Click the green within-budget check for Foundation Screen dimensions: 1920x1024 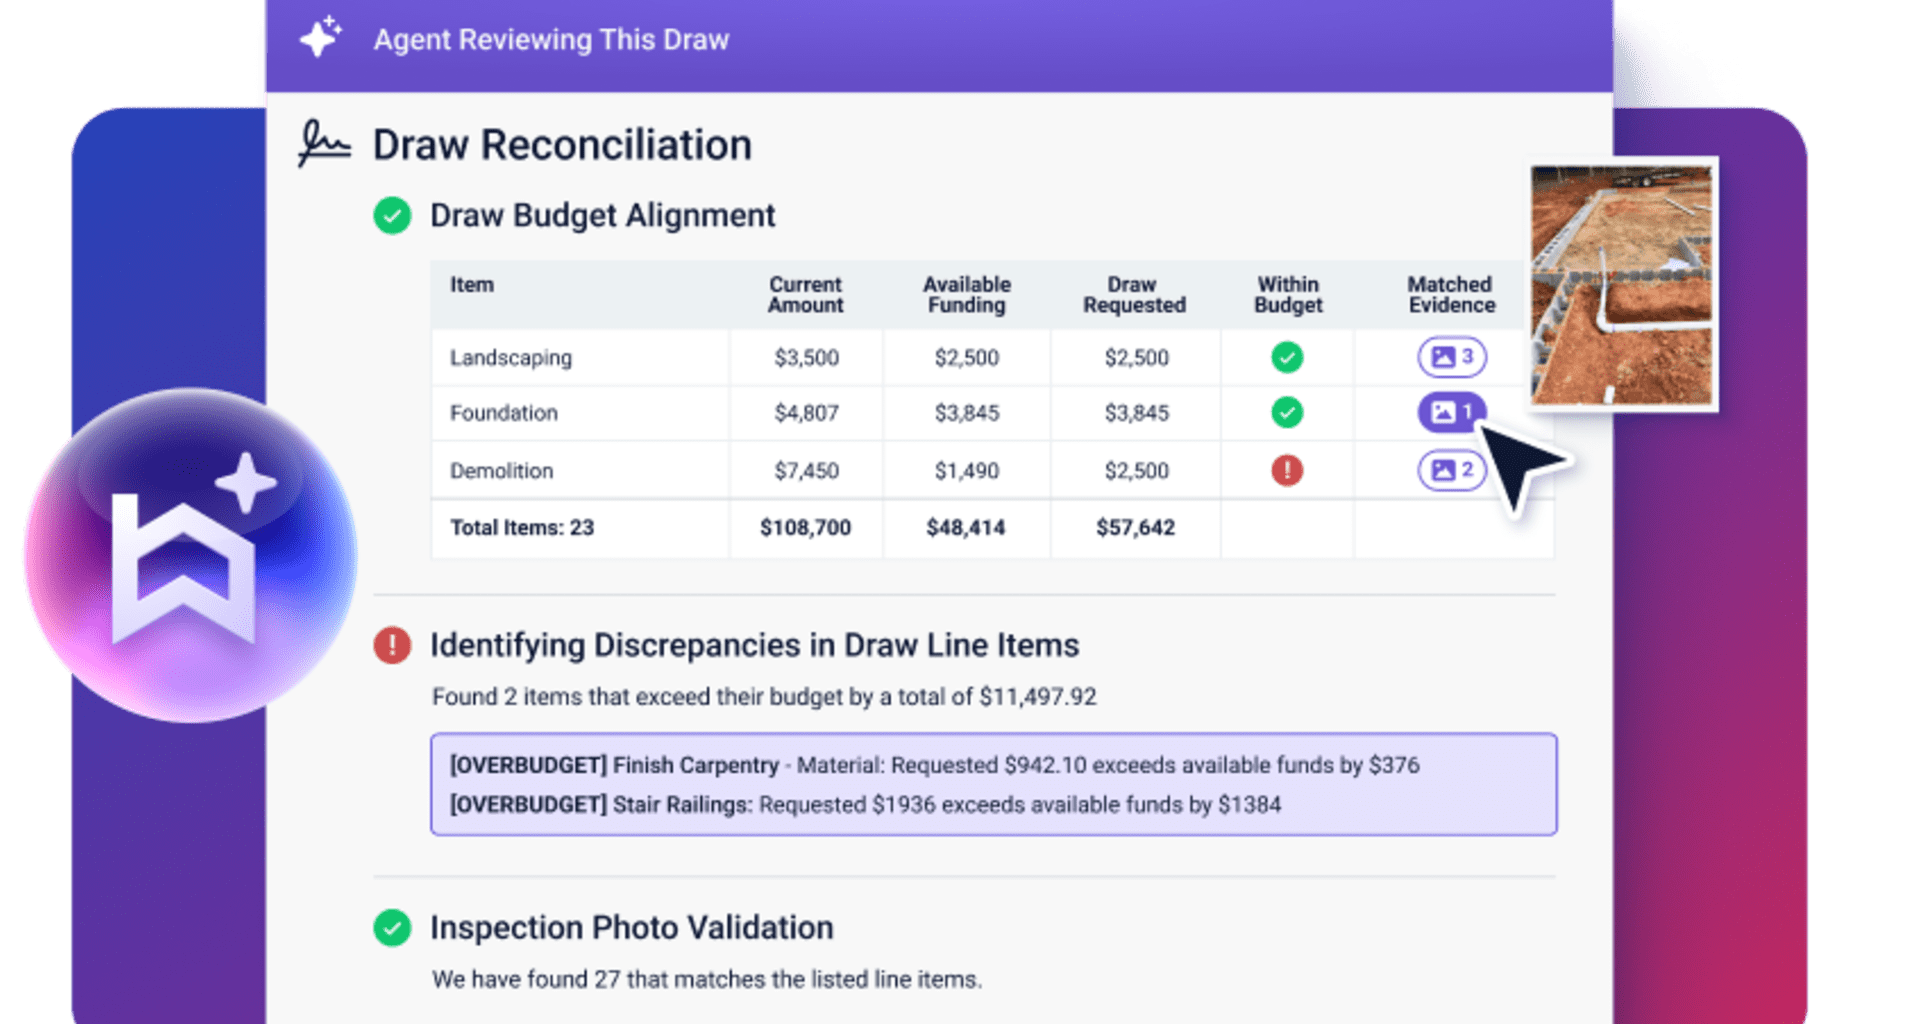1287,412
